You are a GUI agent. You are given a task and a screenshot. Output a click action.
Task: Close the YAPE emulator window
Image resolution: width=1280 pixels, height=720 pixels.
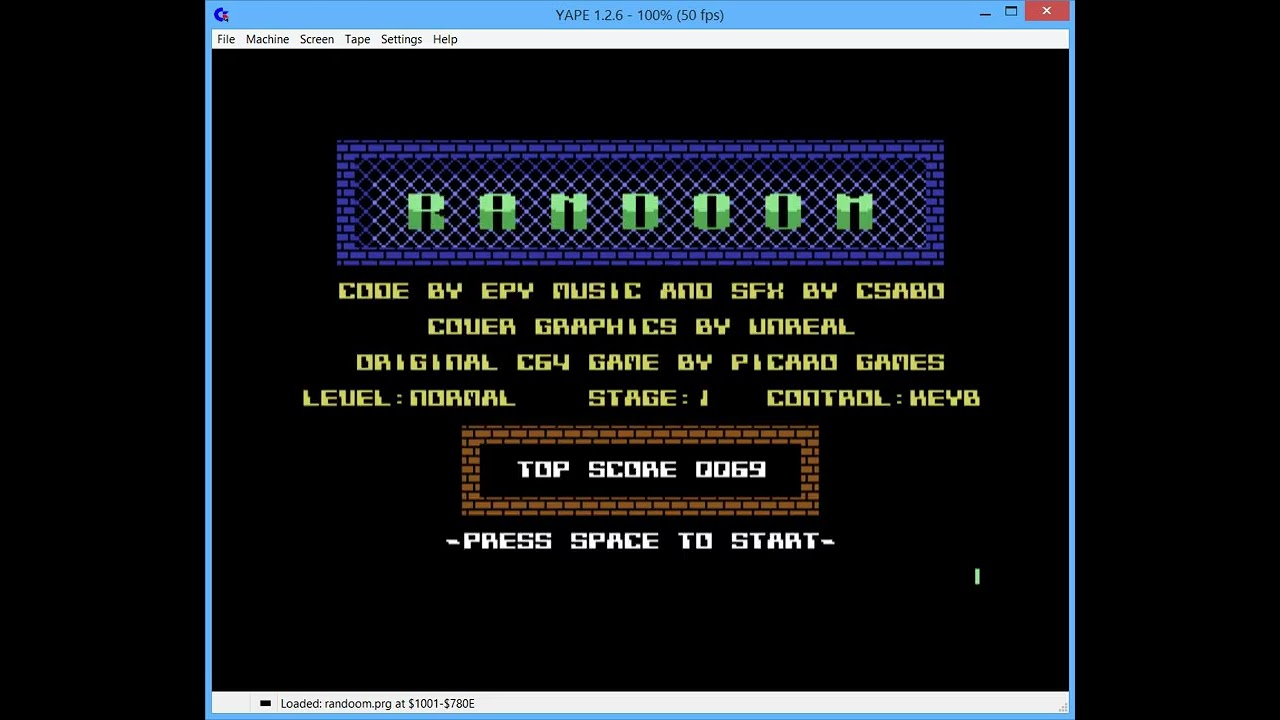1047,12
